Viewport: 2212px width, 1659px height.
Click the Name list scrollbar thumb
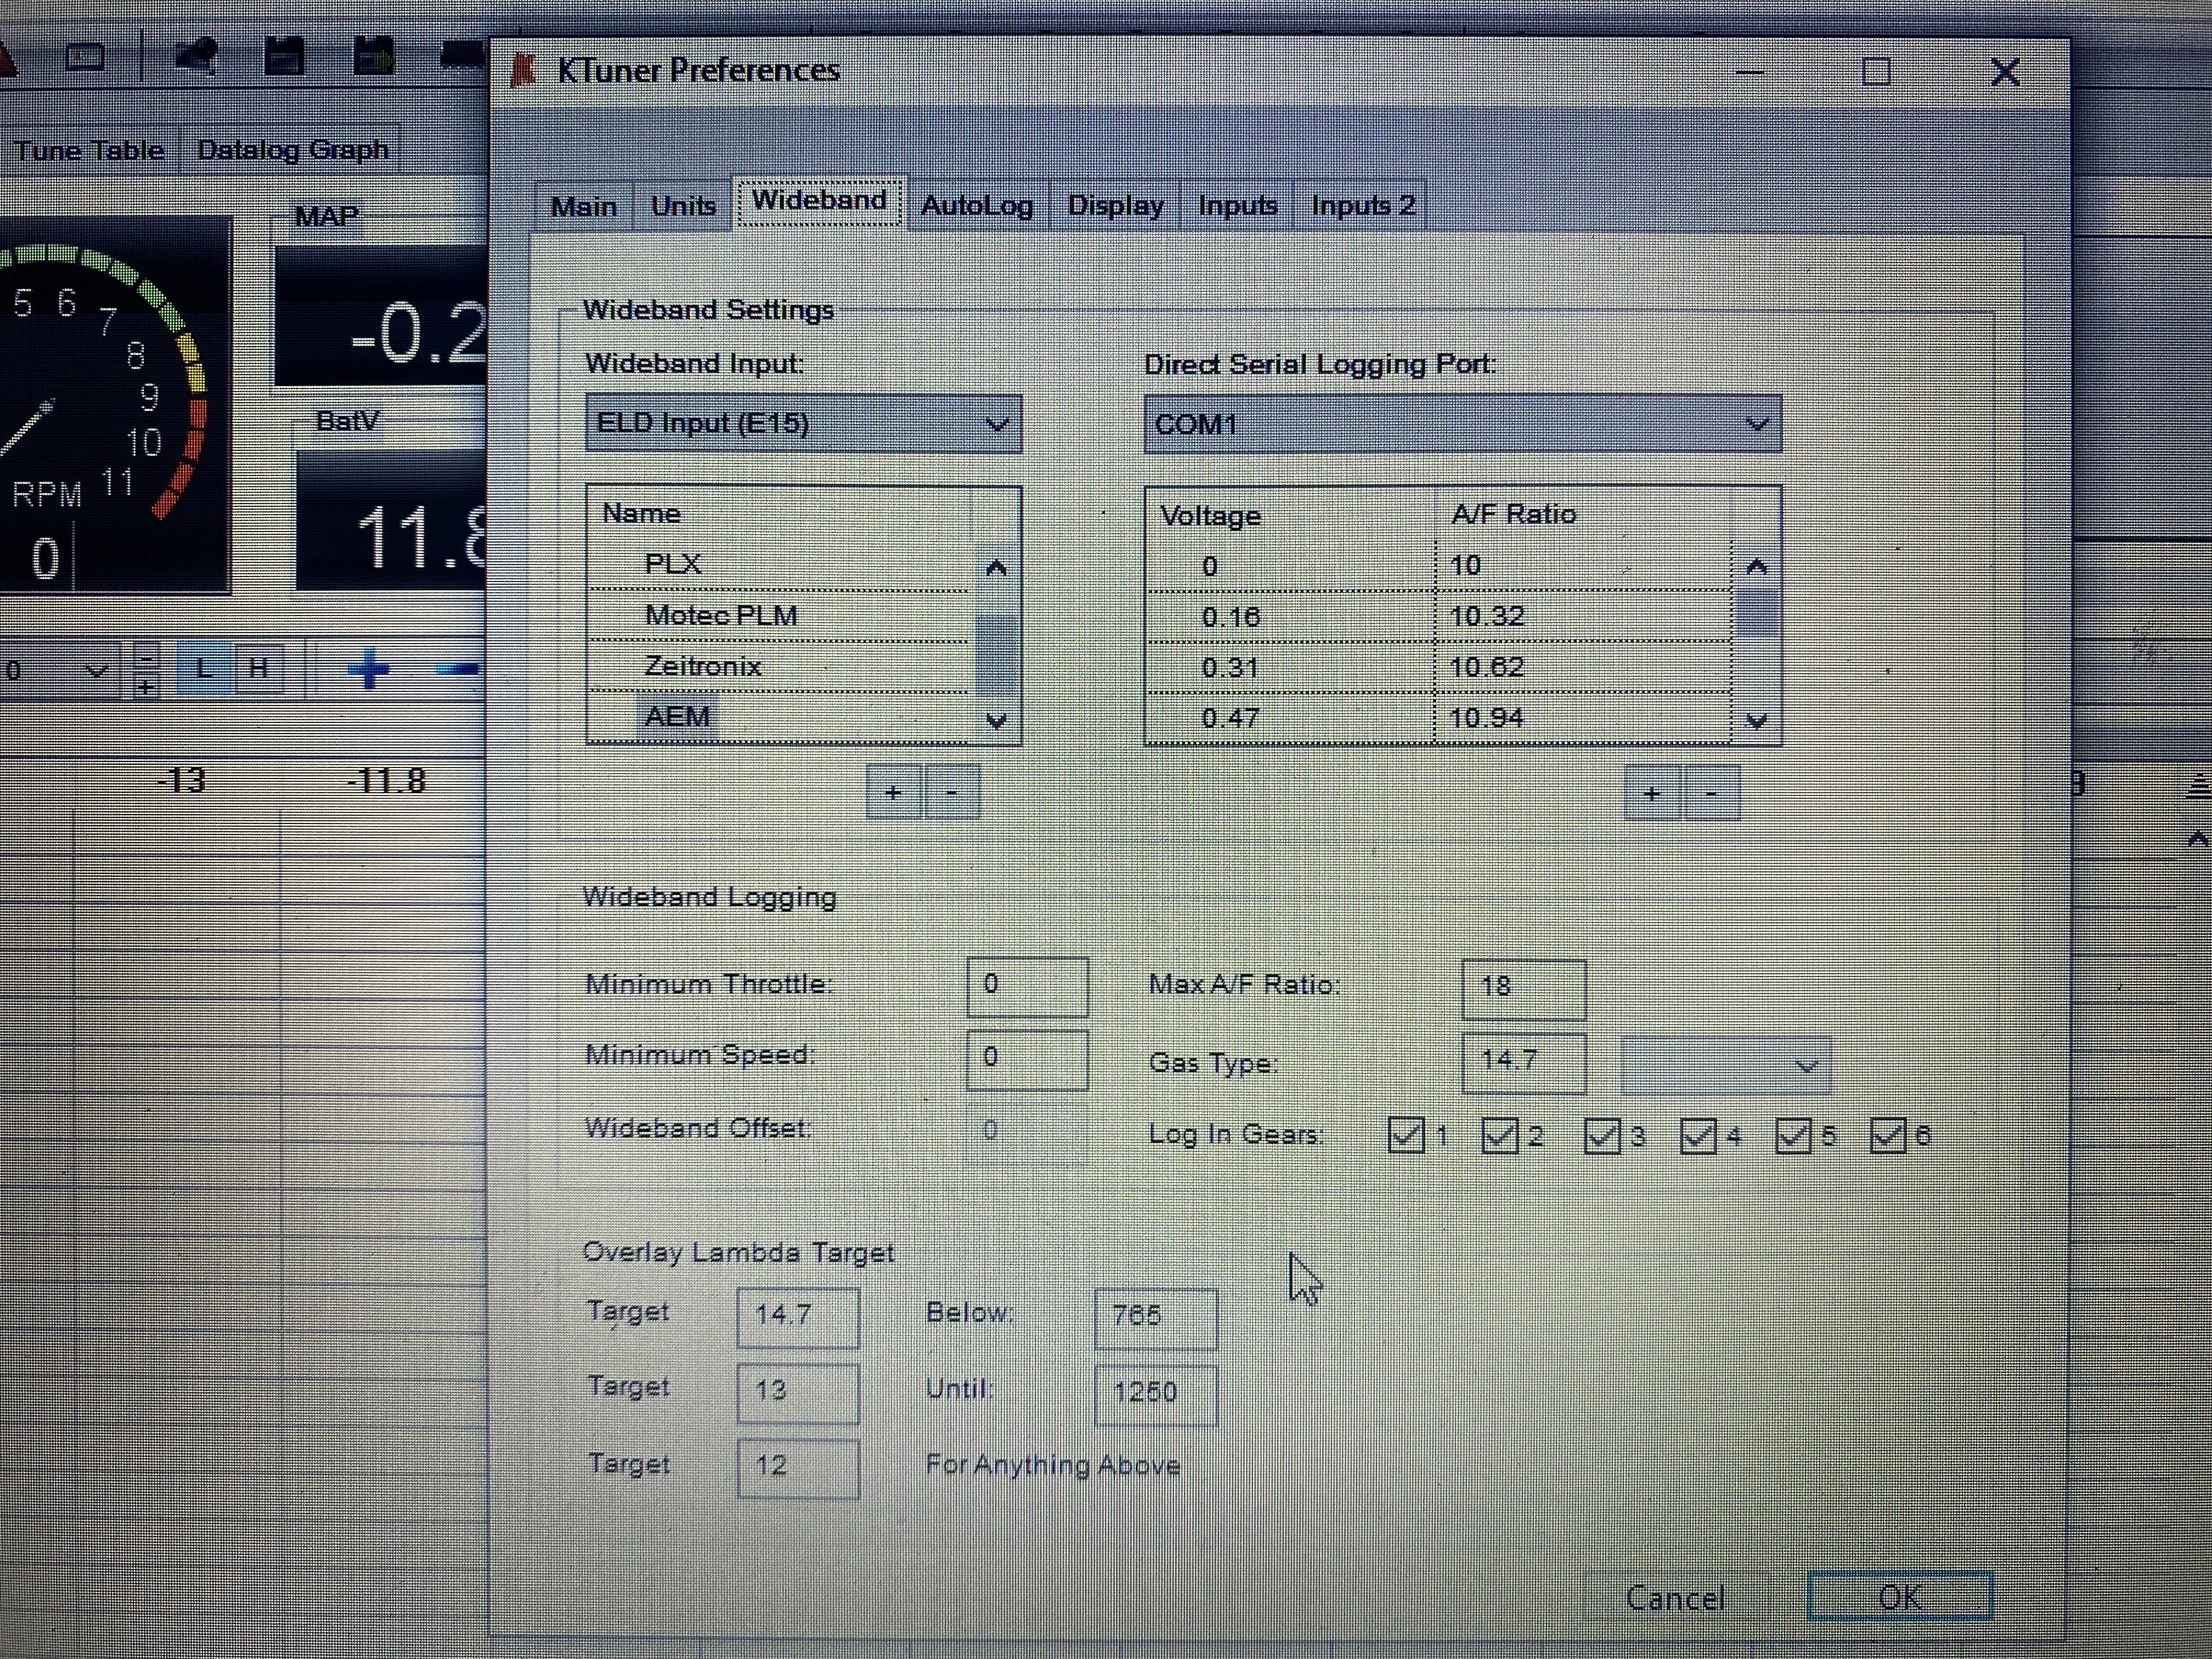(996, 655)
